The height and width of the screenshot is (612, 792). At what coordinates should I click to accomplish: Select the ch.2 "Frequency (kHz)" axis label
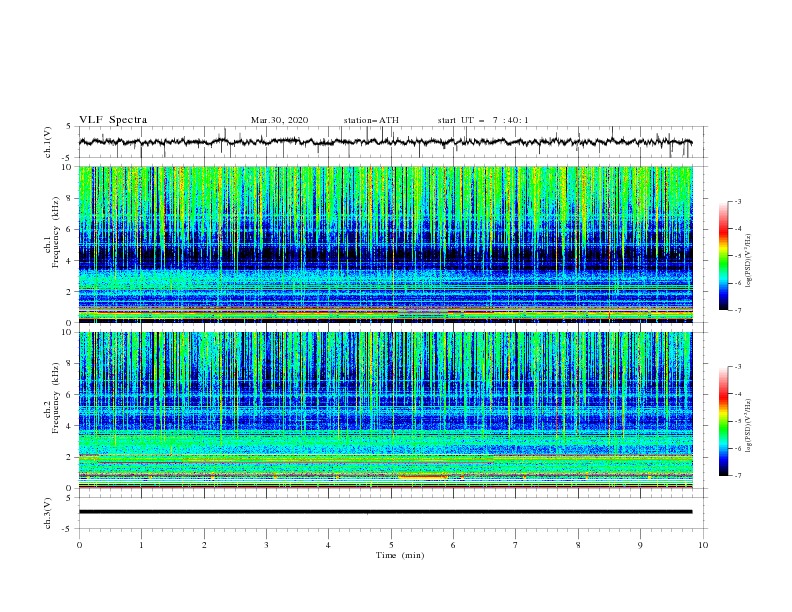55,397
